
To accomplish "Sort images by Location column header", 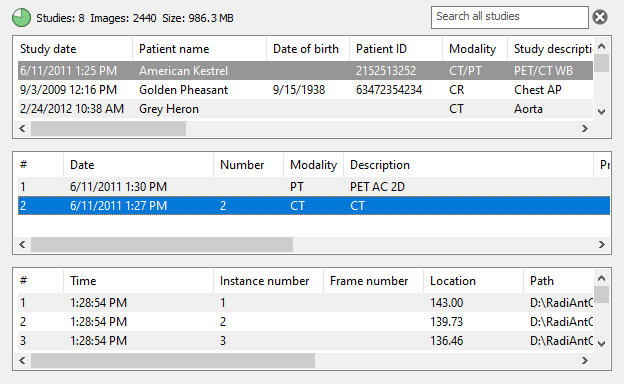I will coord(473,281).
